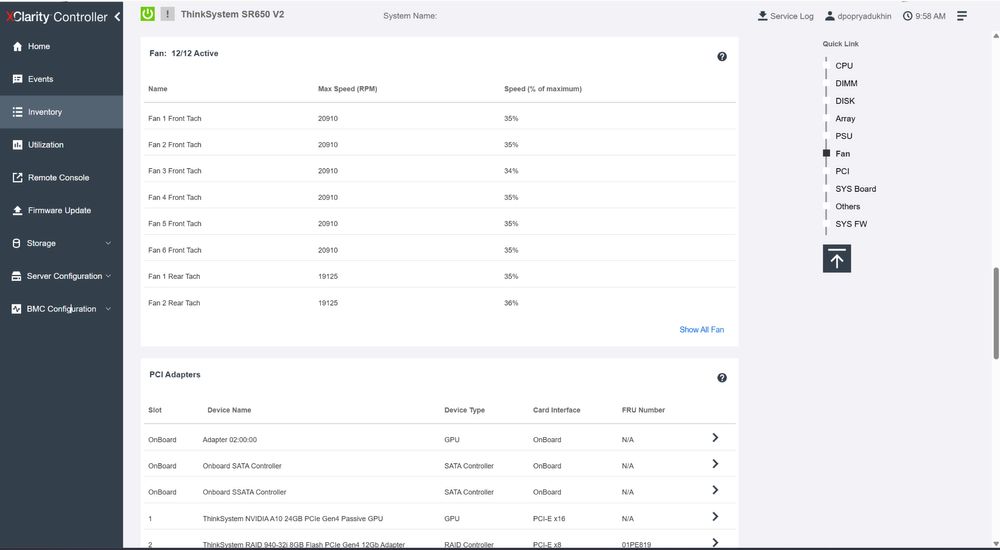Open Remote Console page
This screenshot has width=1000, height=550.
[59, 177]
